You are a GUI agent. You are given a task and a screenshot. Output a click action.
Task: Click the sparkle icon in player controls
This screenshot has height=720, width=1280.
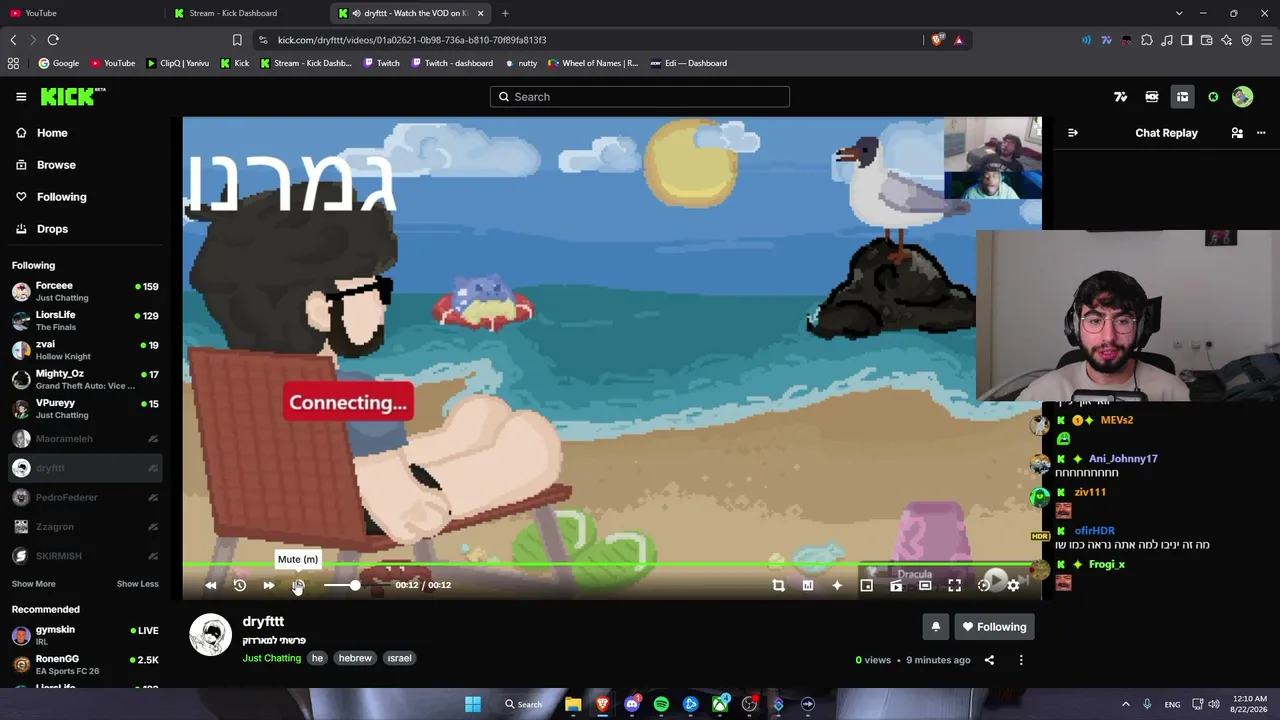point(837,585)
